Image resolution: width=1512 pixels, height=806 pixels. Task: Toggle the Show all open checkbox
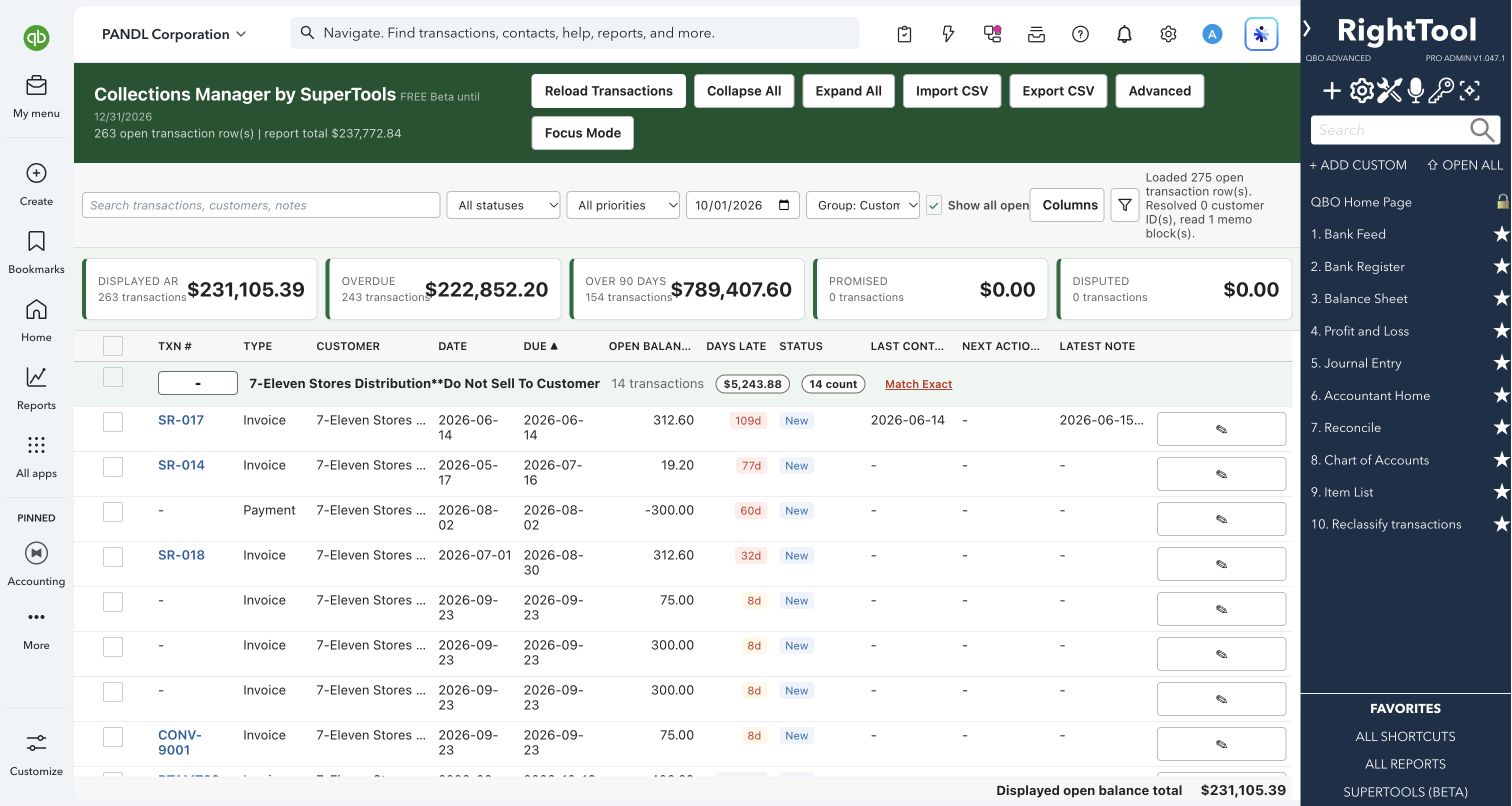(934, 205)
